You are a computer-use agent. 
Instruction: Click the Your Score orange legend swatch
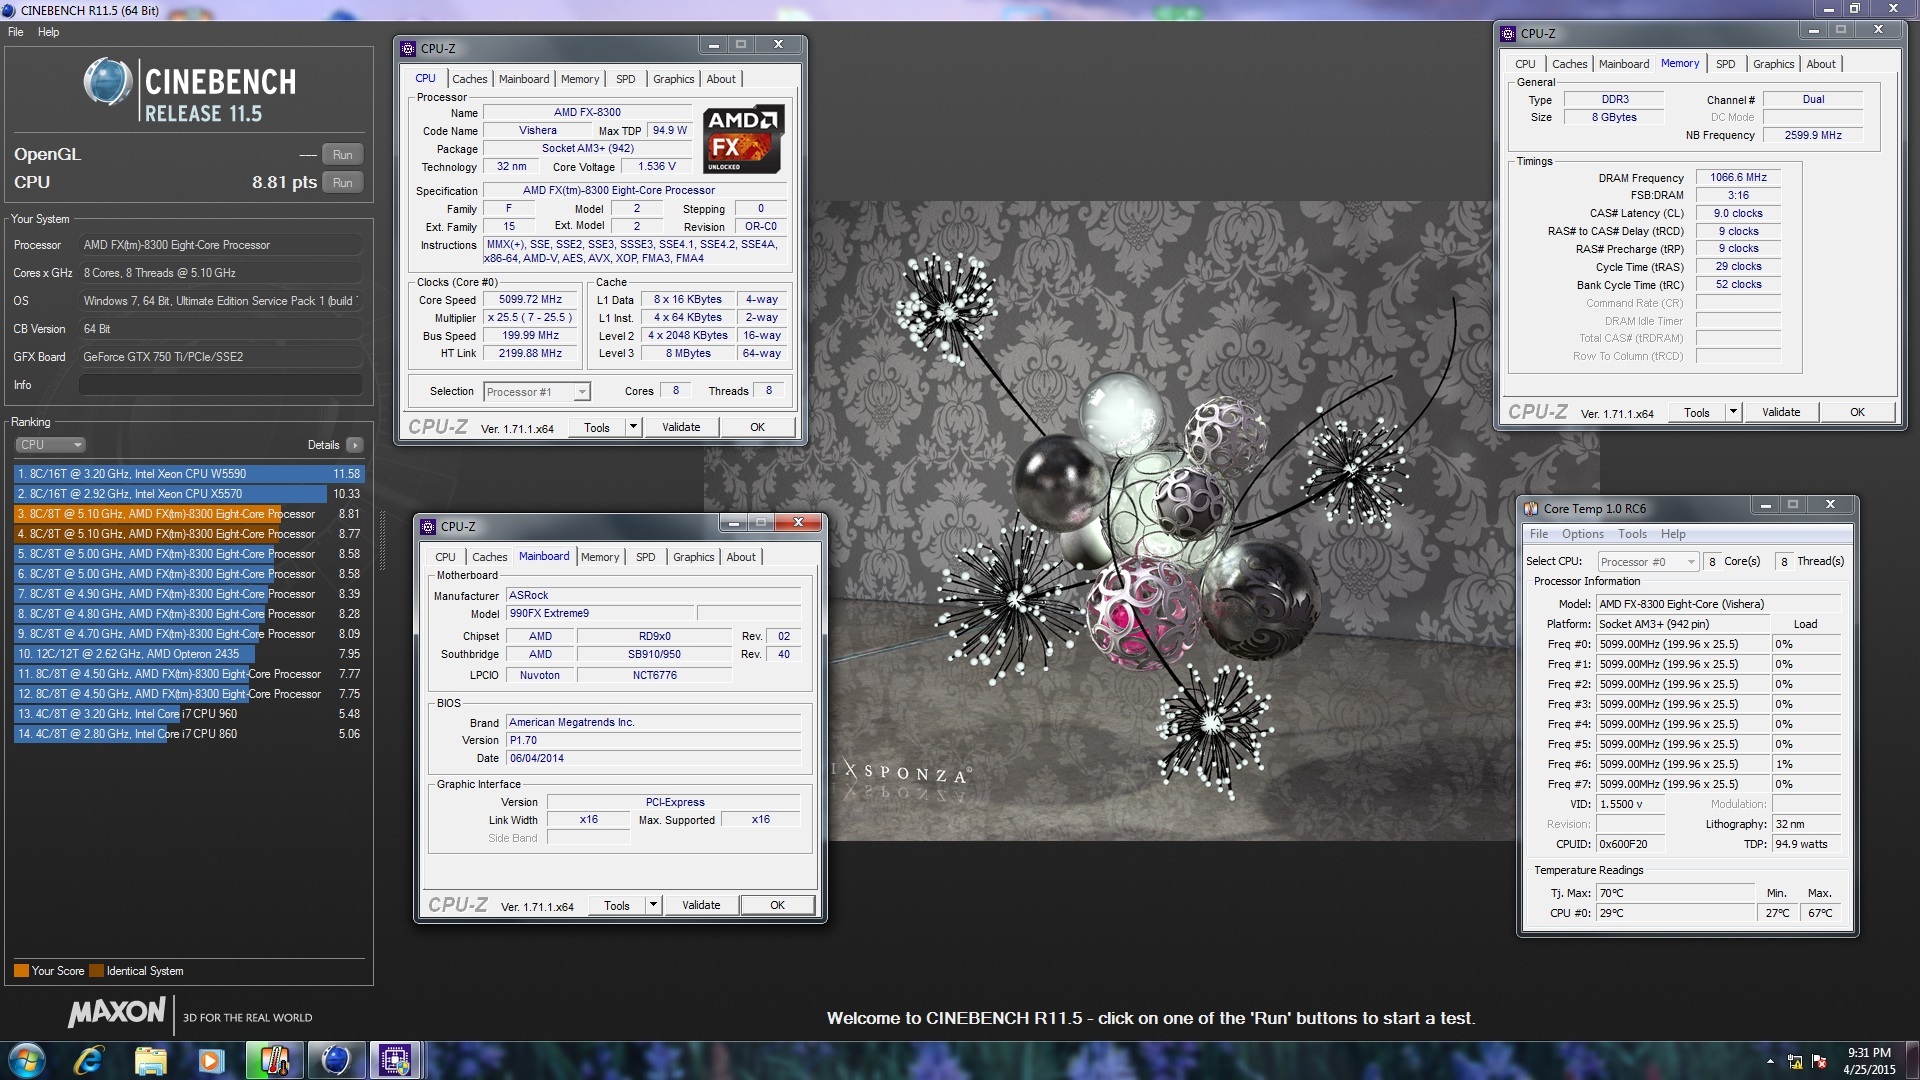[x=21, y=971]
